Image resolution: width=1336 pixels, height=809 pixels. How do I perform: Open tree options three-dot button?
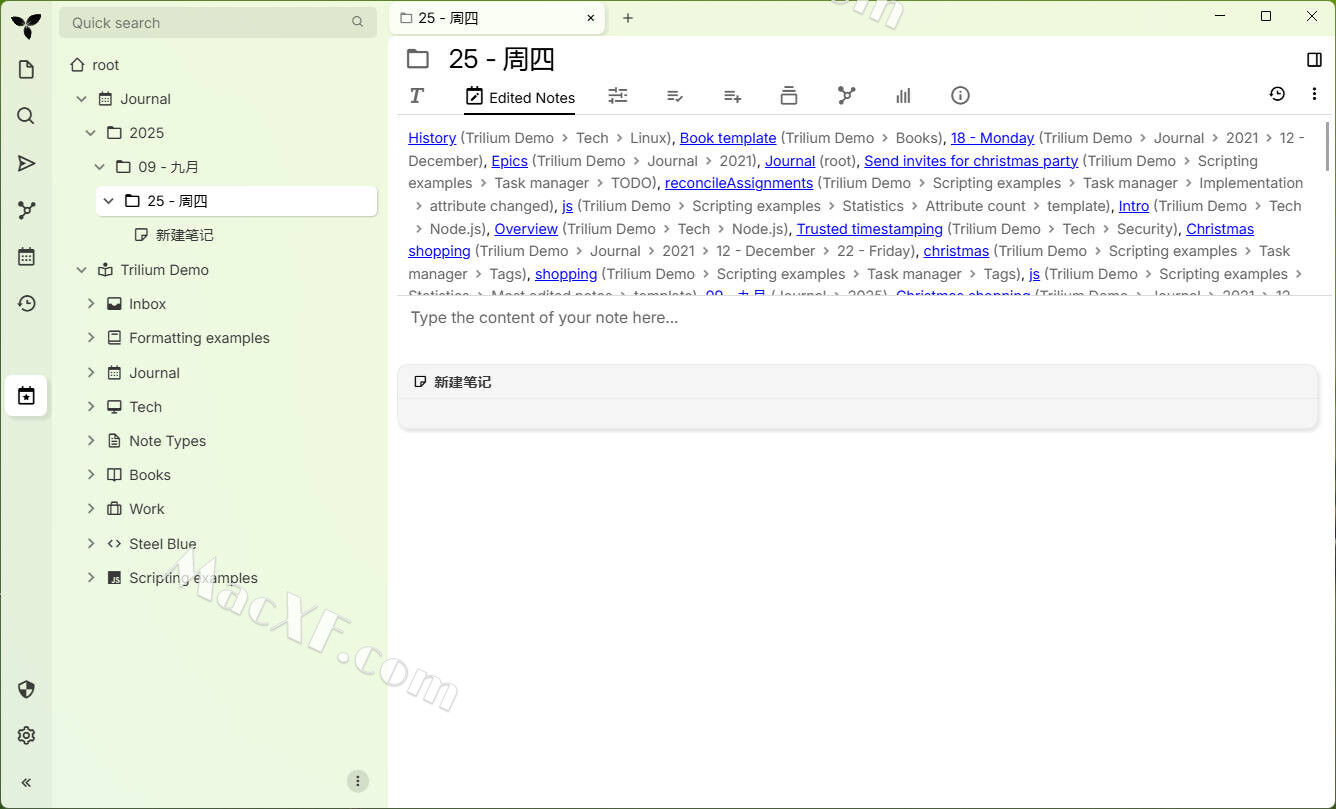pyautogui.click(x=358, y=781)
